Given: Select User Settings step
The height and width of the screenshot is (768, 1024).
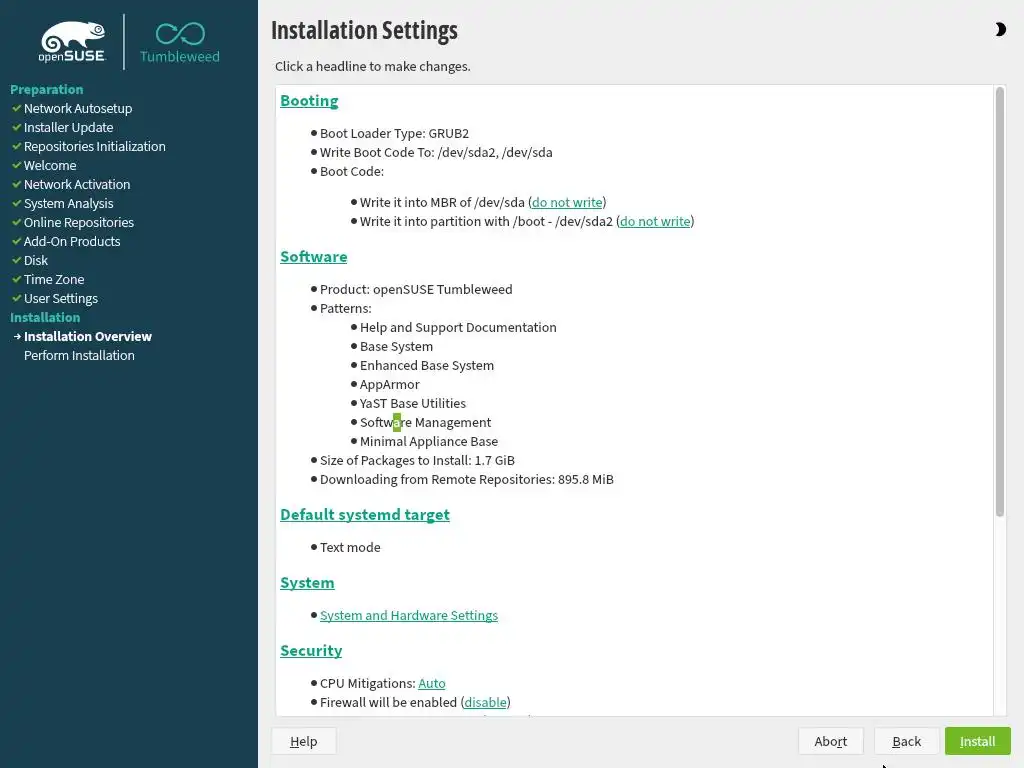Looking at the screenshot, I should 61,298.
